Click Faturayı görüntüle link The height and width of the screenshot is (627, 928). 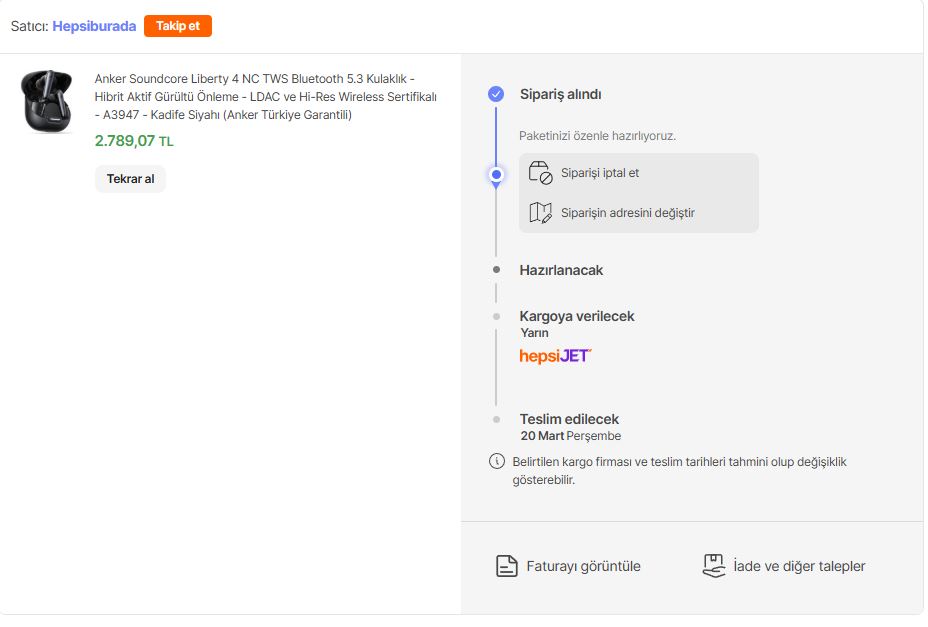click(x=583, y=566)
